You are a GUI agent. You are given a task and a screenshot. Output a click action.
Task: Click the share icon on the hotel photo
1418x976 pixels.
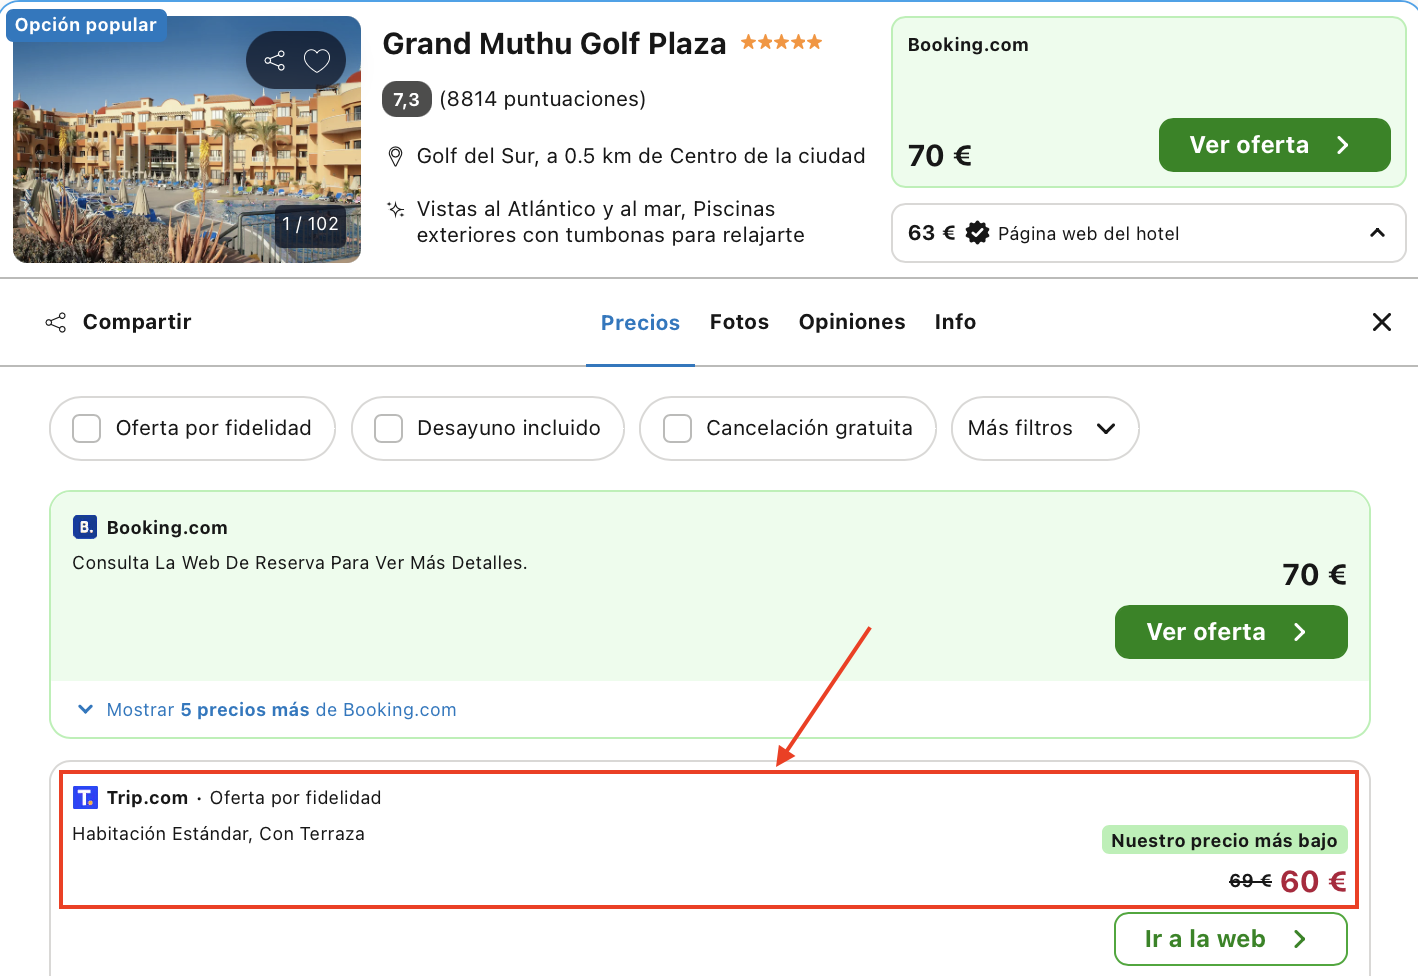[274, 60]
